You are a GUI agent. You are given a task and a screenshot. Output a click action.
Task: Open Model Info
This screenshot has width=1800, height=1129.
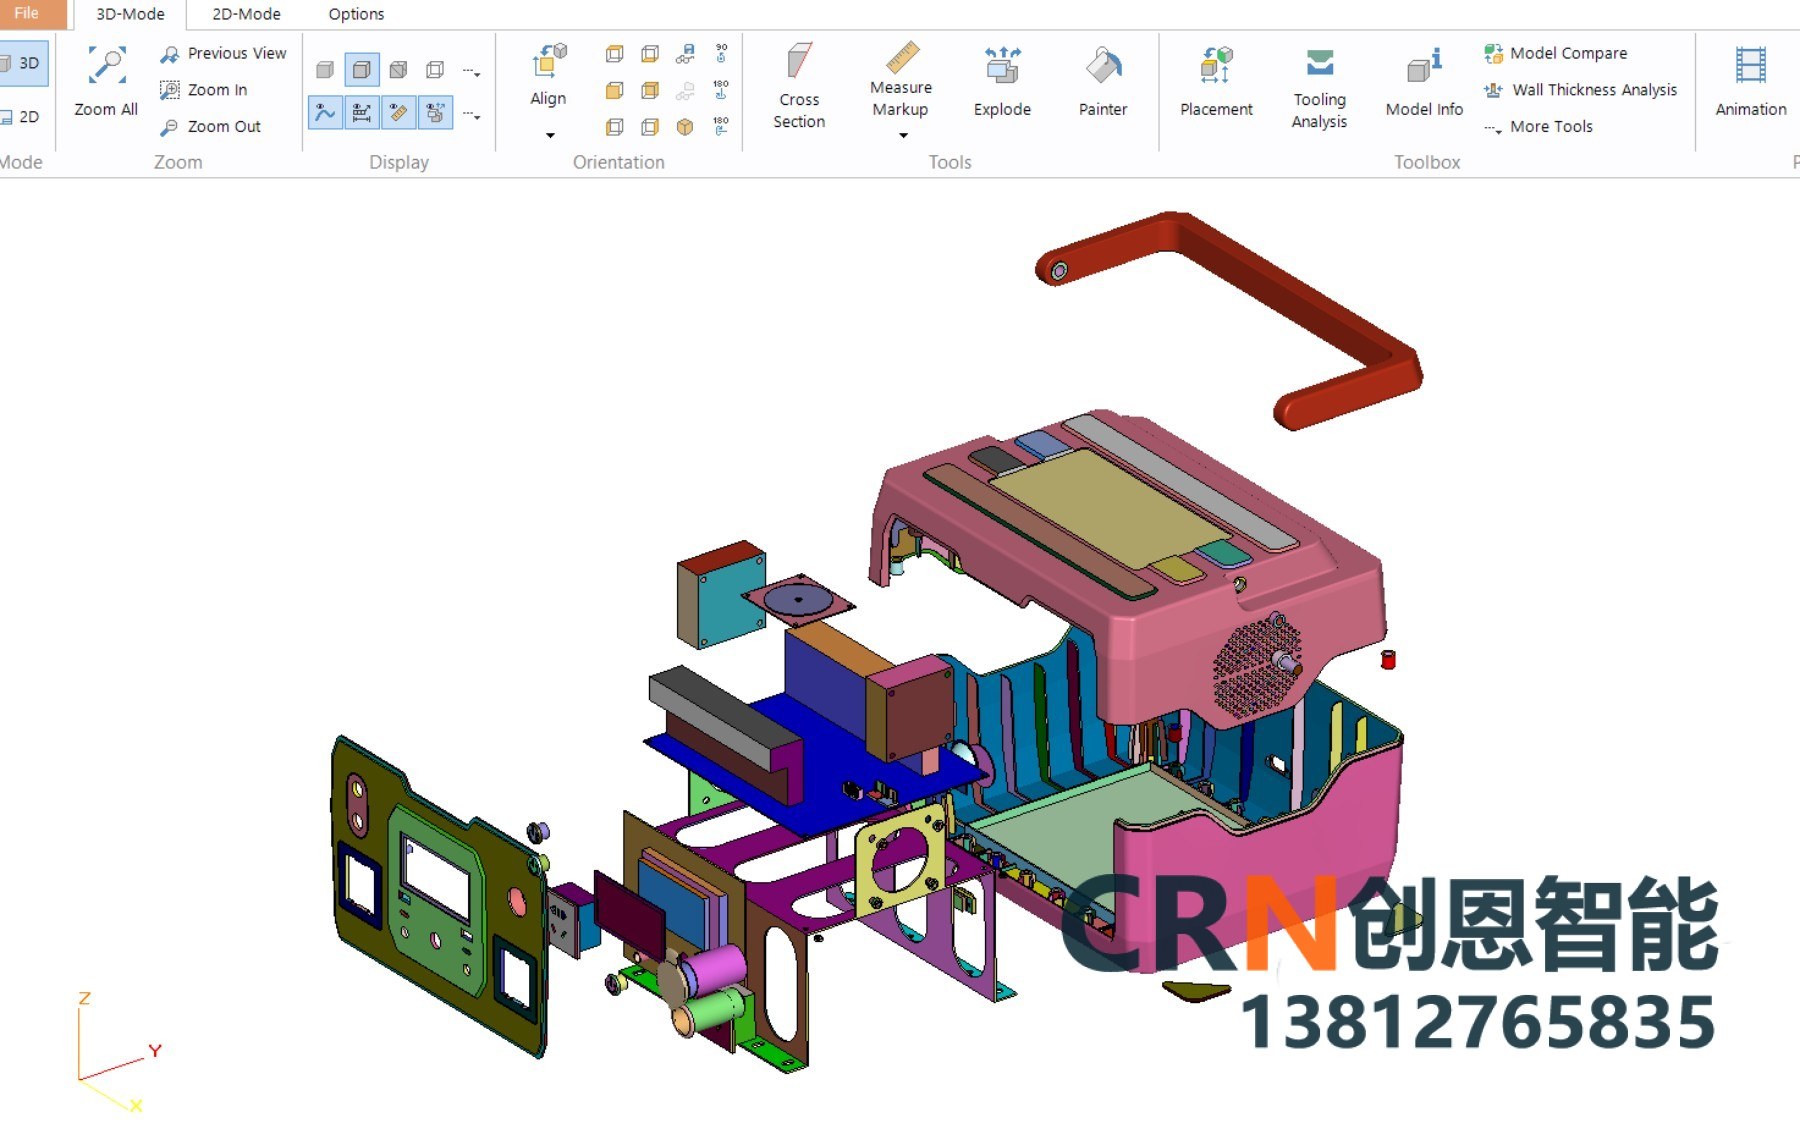[1424, 82]
